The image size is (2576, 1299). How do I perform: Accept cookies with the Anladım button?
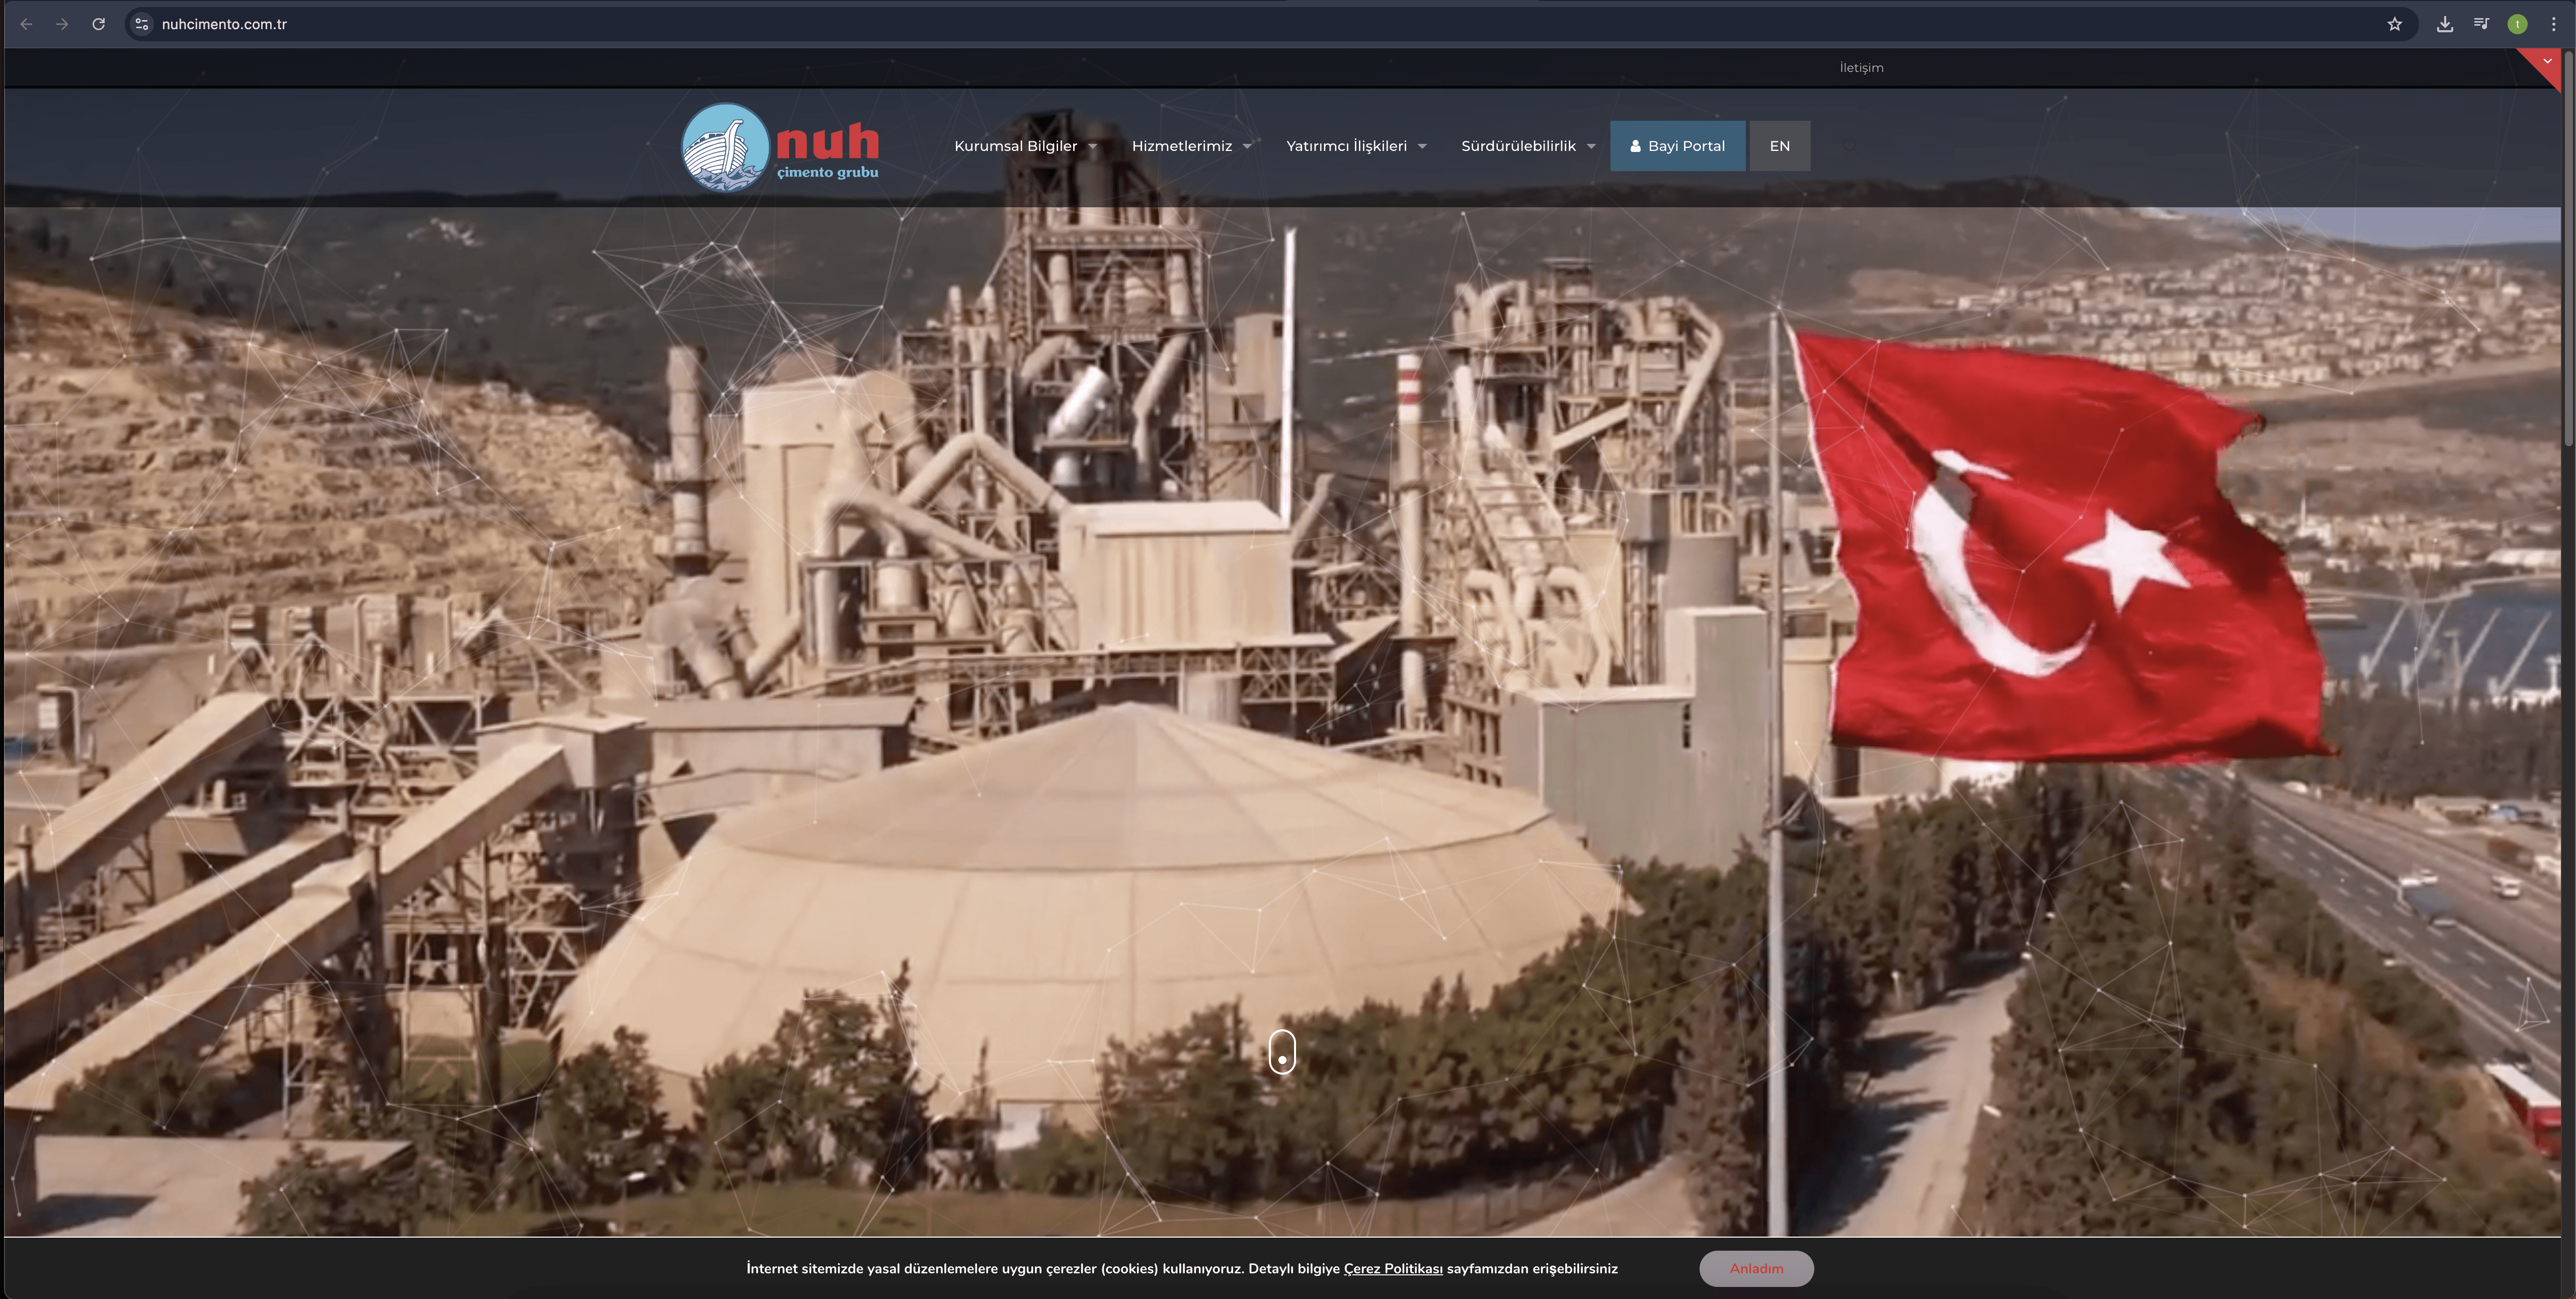[x=1756, y=1268]
